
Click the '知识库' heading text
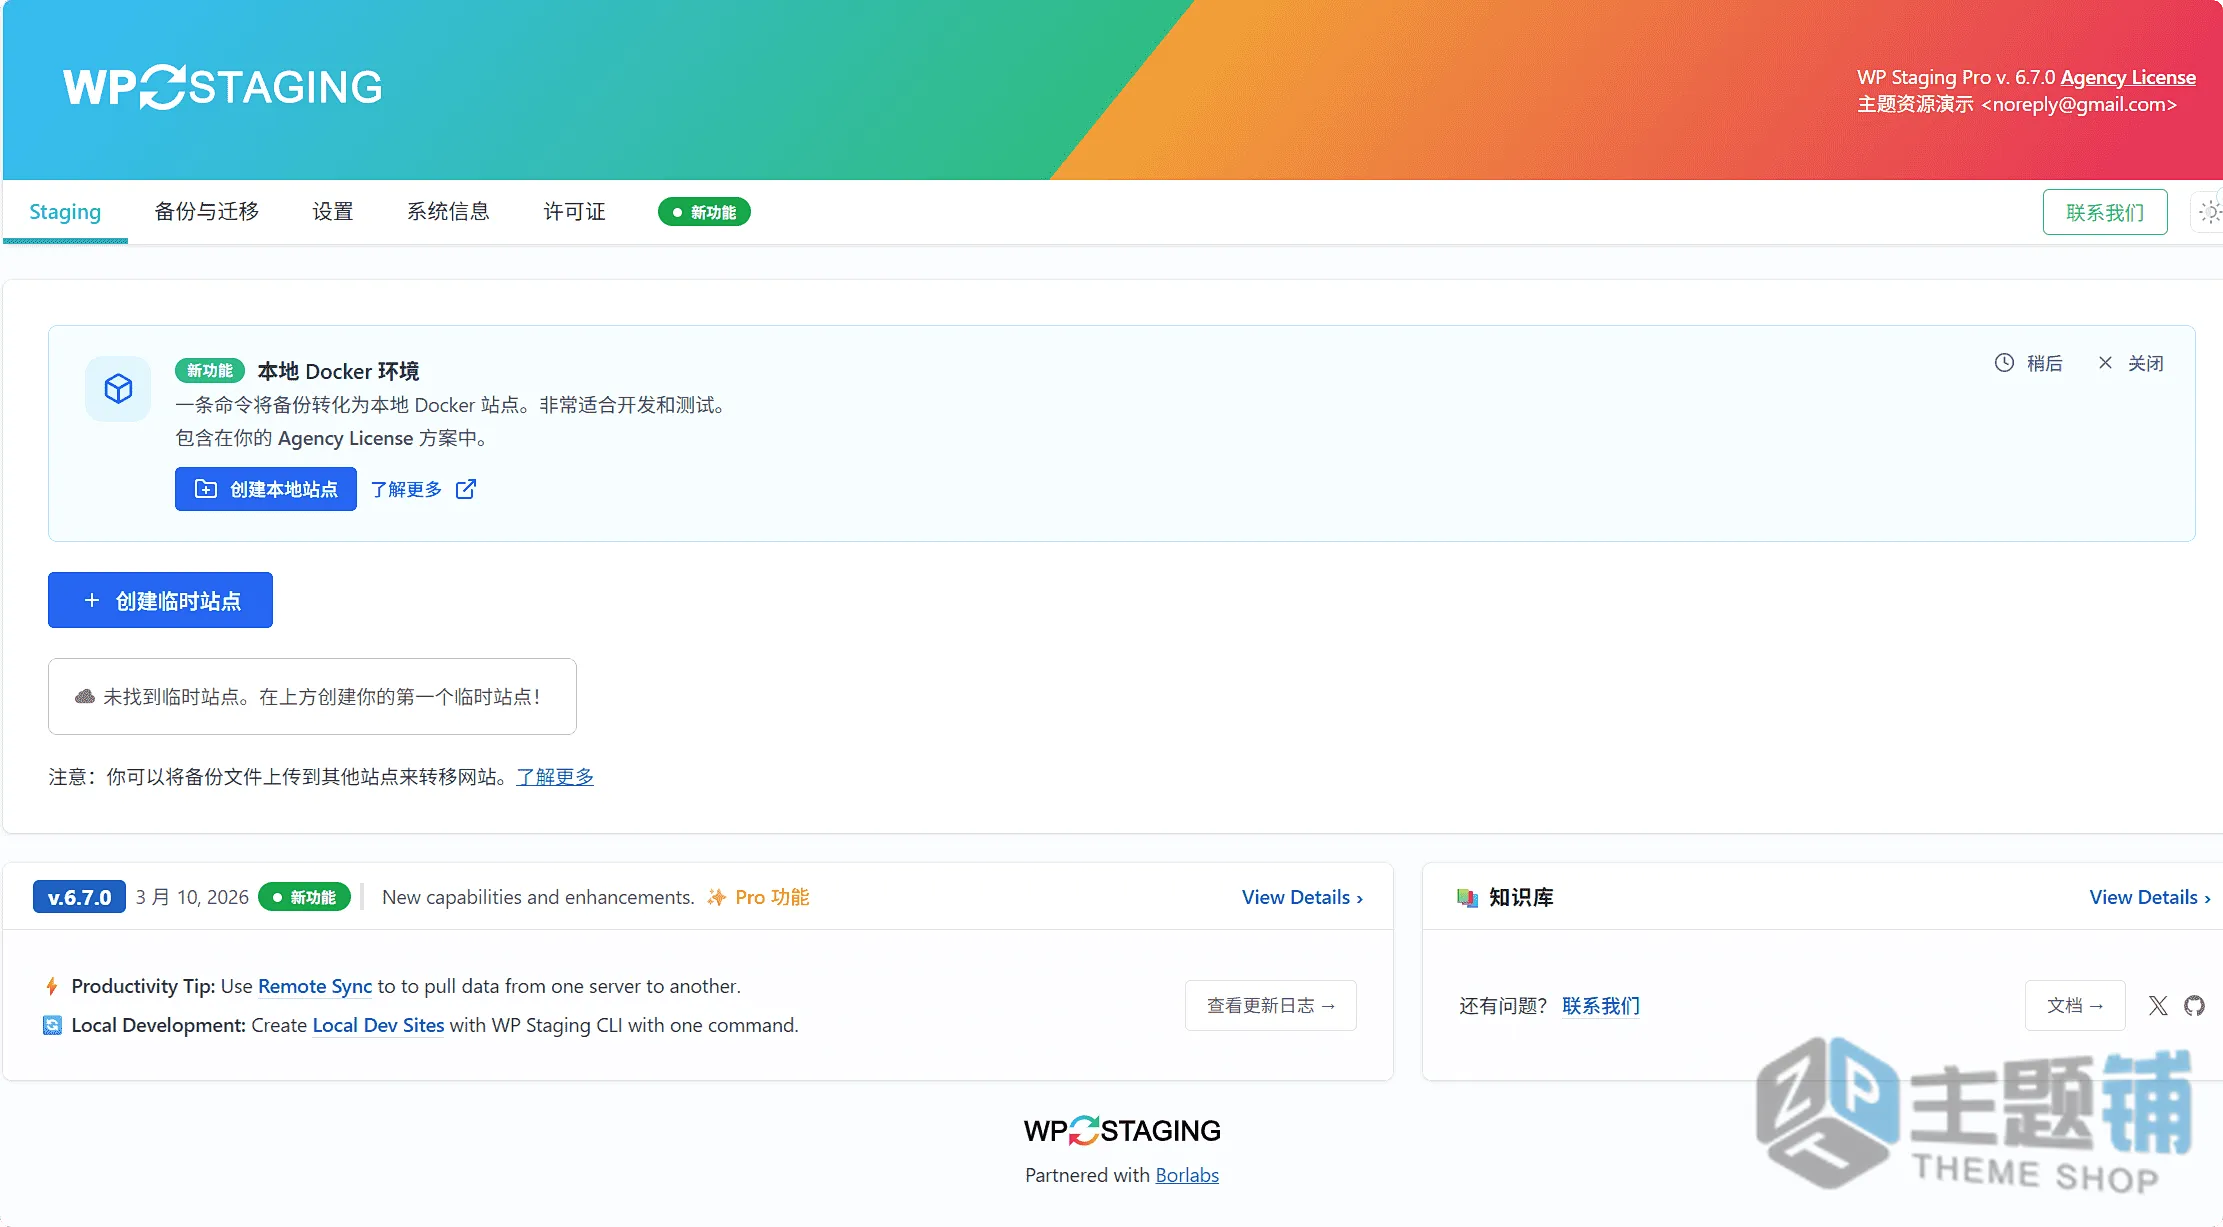click(1521, 897)
